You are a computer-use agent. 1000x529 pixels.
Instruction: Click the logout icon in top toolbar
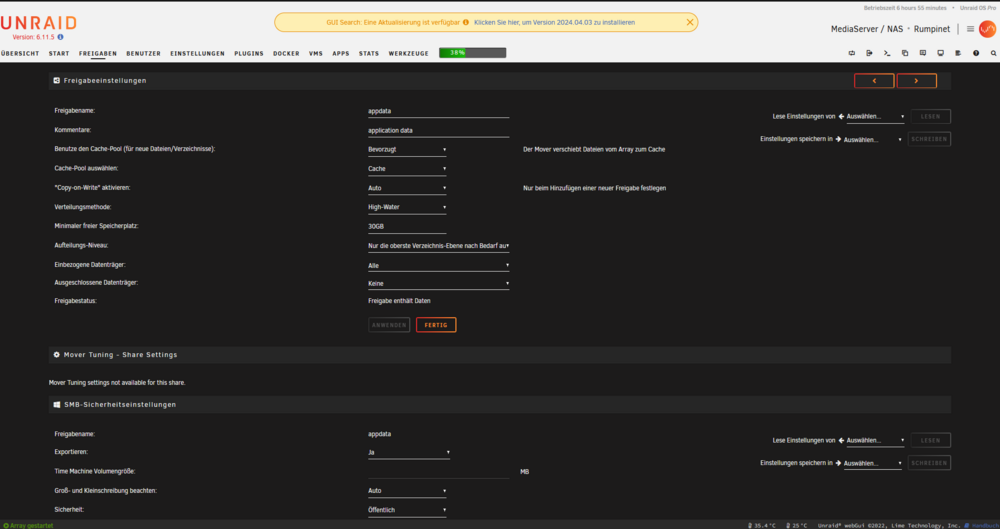[x=869, y=53]
